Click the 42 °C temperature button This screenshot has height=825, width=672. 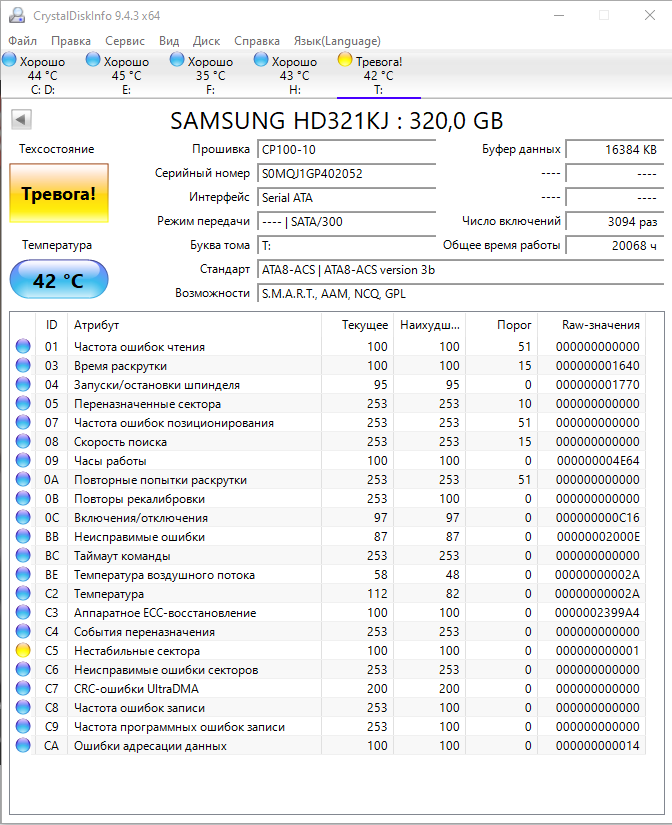[x=59, y=279]
